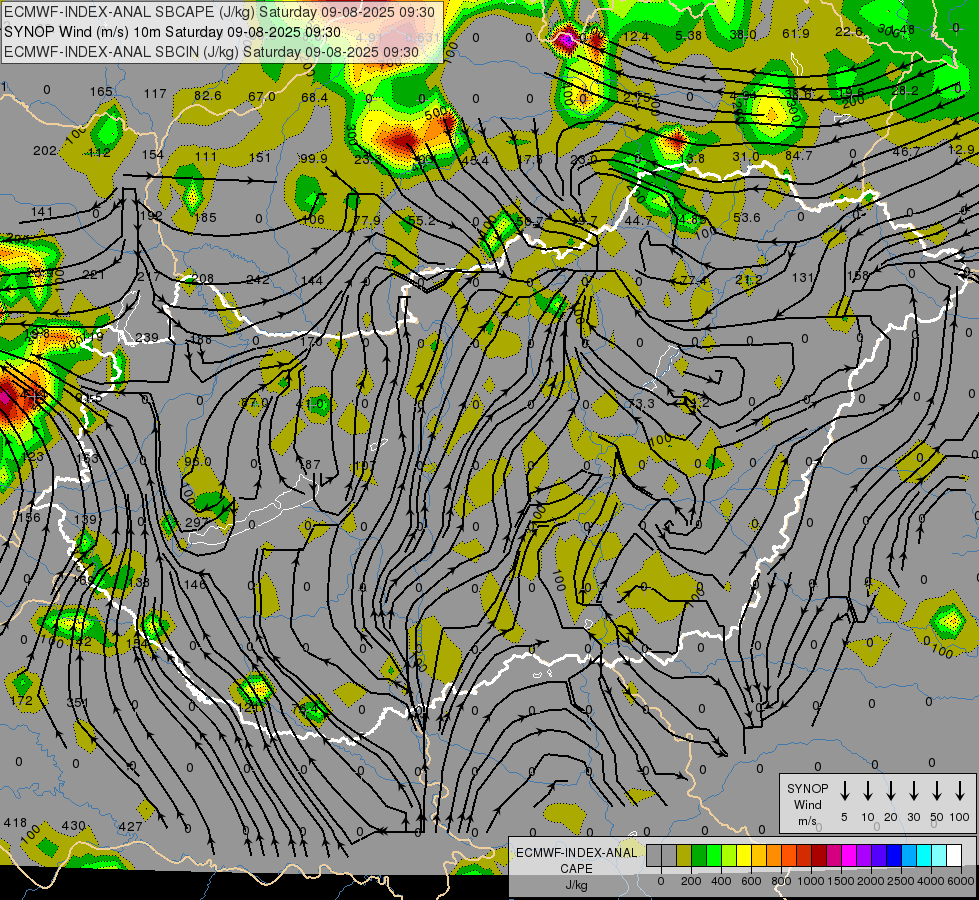Pick the dark green CAPE legend swatch
The image size is (979, 900).
[699, 856]
